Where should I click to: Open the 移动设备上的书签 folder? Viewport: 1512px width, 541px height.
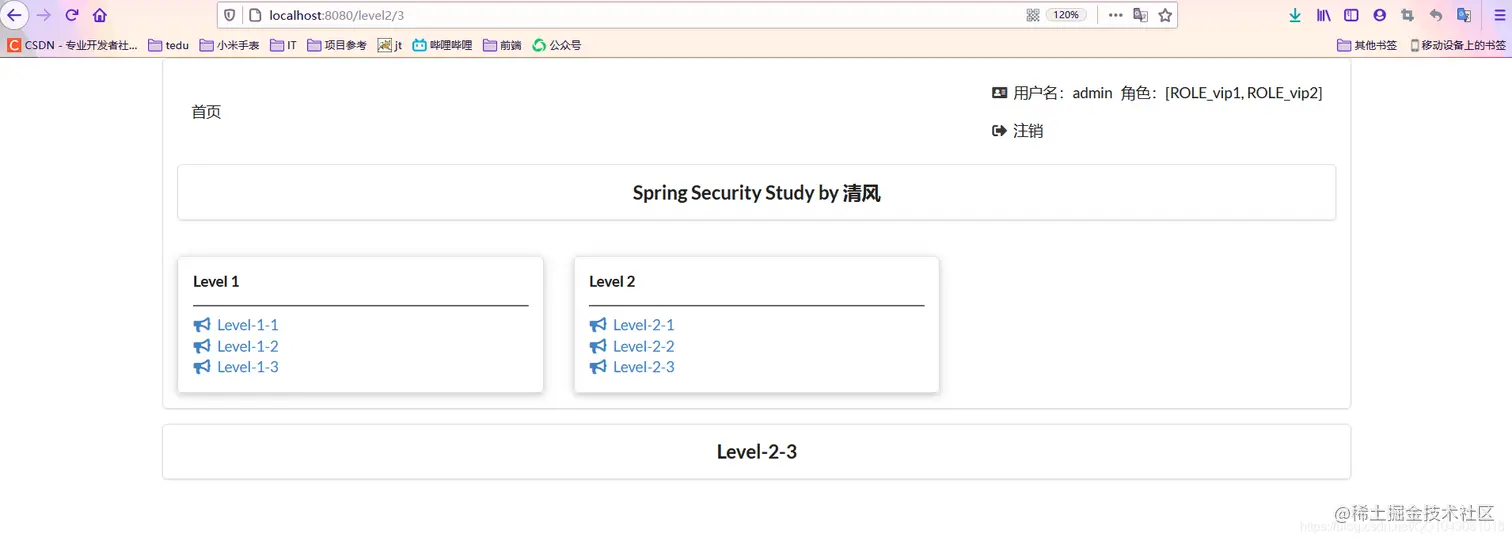[x=1458, y=45]
